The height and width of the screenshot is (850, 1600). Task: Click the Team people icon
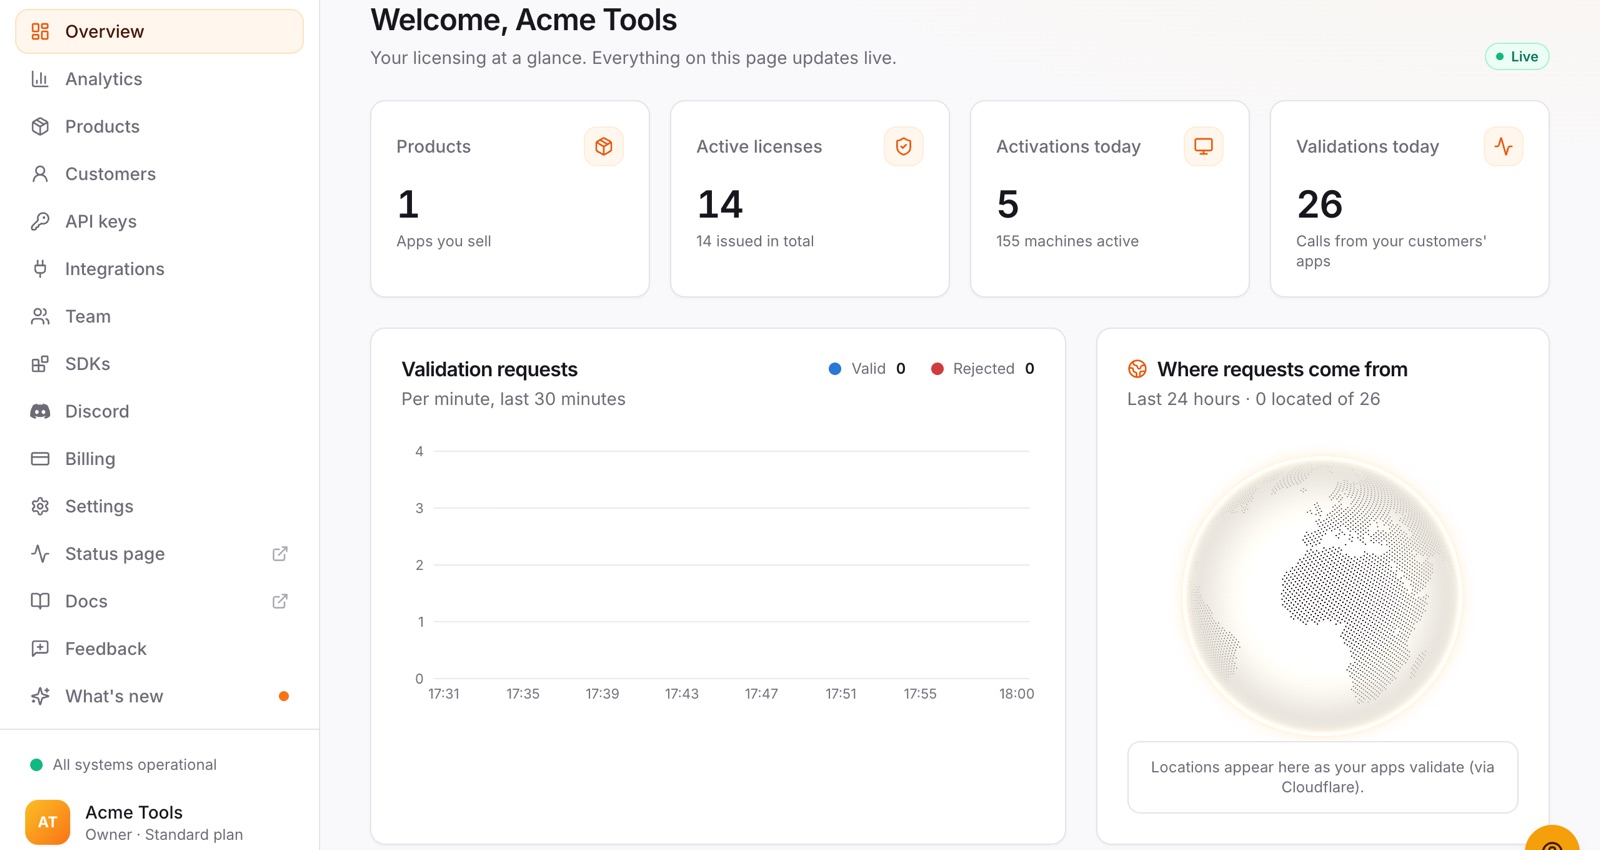pyautogui.click(x=40, y=316)
